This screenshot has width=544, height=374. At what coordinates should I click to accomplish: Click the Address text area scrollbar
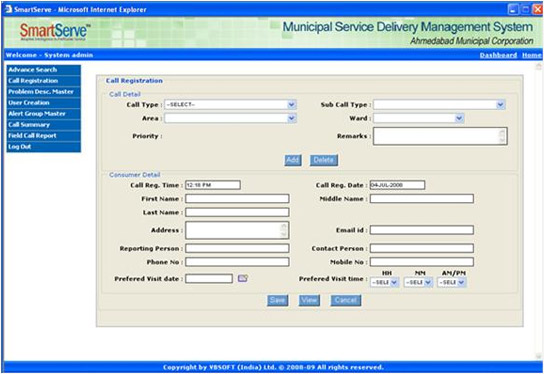click(x=284, y=230)
